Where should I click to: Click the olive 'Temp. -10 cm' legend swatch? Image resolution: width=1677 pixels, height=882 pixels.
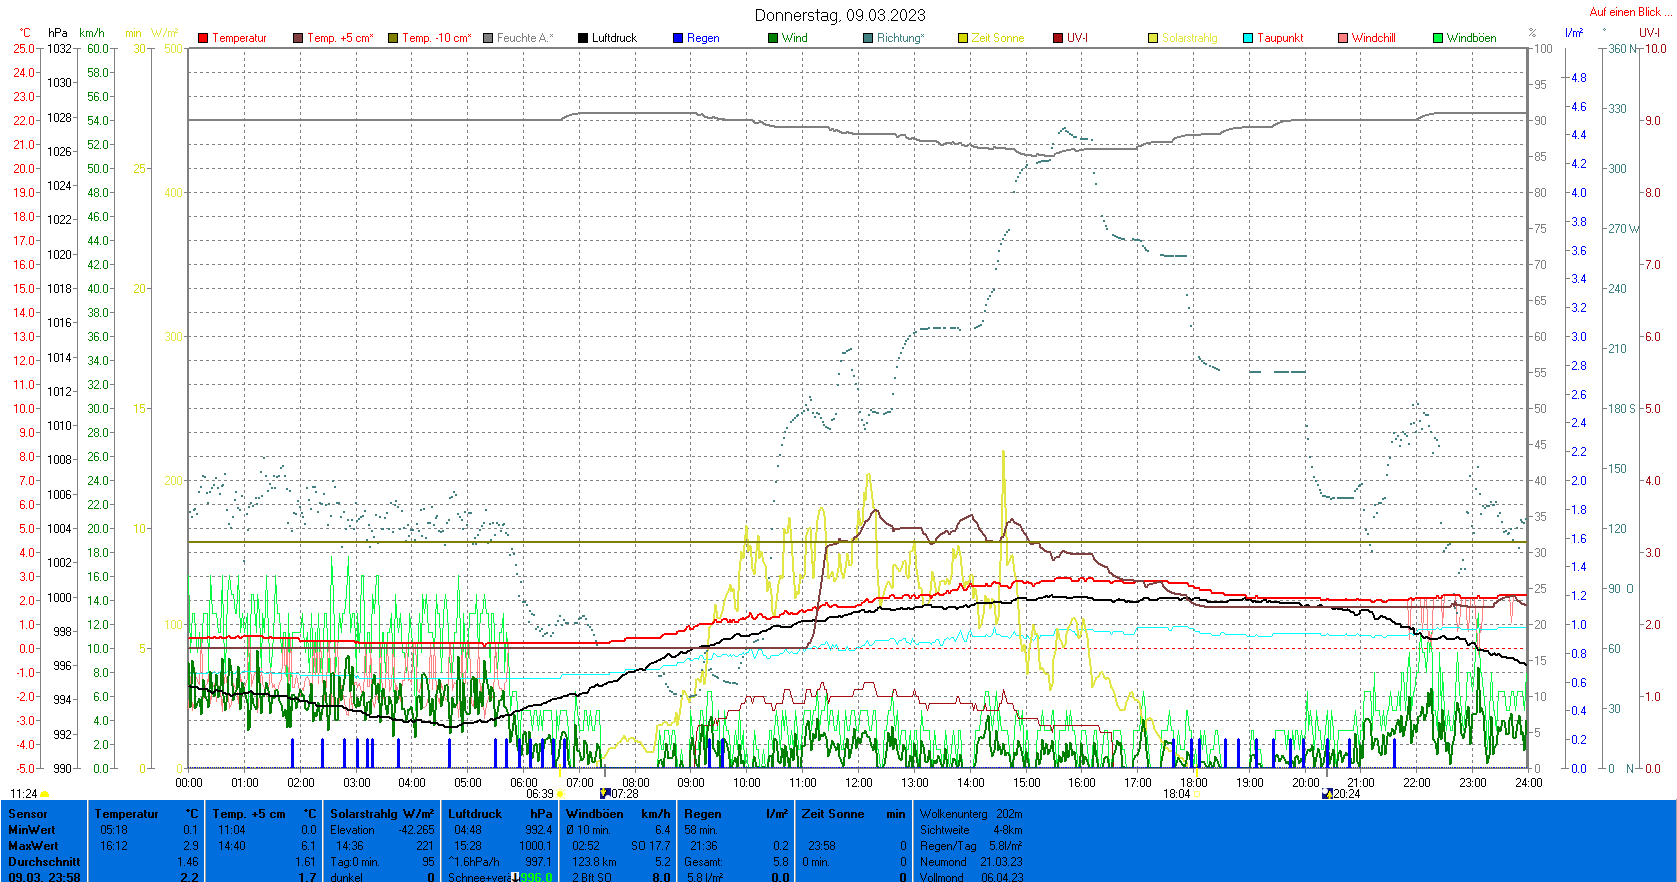click(x=393, y=38)
